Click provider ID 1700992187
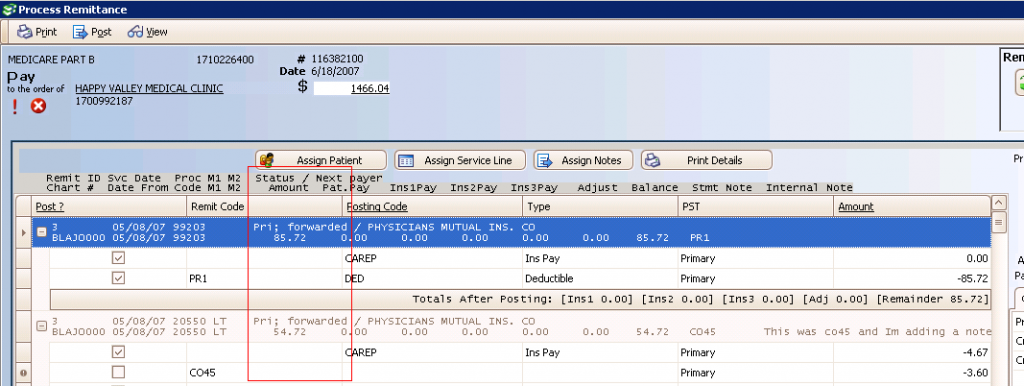Image resolution: width=1024 pixels, height=386 pixels. [x=104, y=101]
